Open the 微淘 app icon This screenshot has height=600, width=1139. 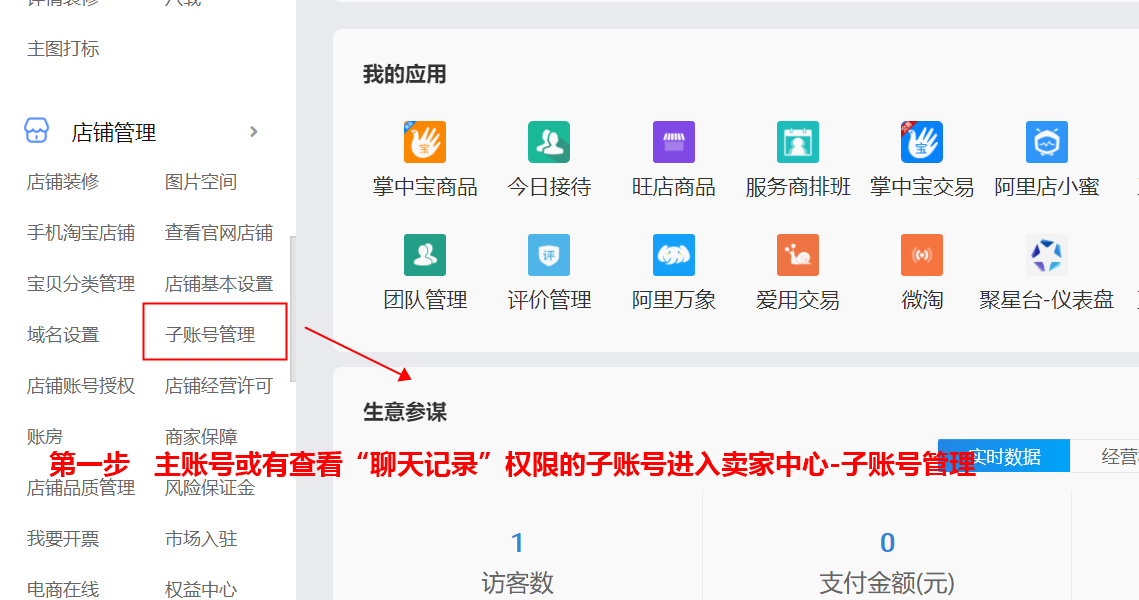pyautogui.click(x=922, y=255)
